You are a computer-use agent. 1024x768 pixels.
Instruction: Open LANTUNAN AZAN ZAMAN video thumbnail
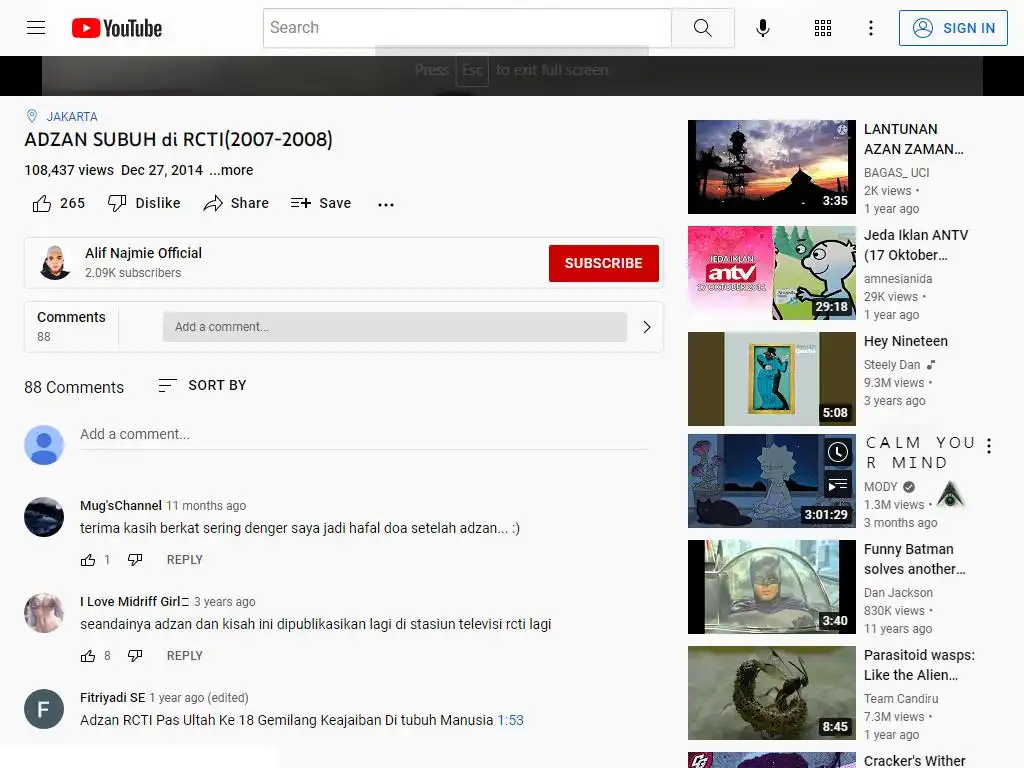[x=771, y=167]
